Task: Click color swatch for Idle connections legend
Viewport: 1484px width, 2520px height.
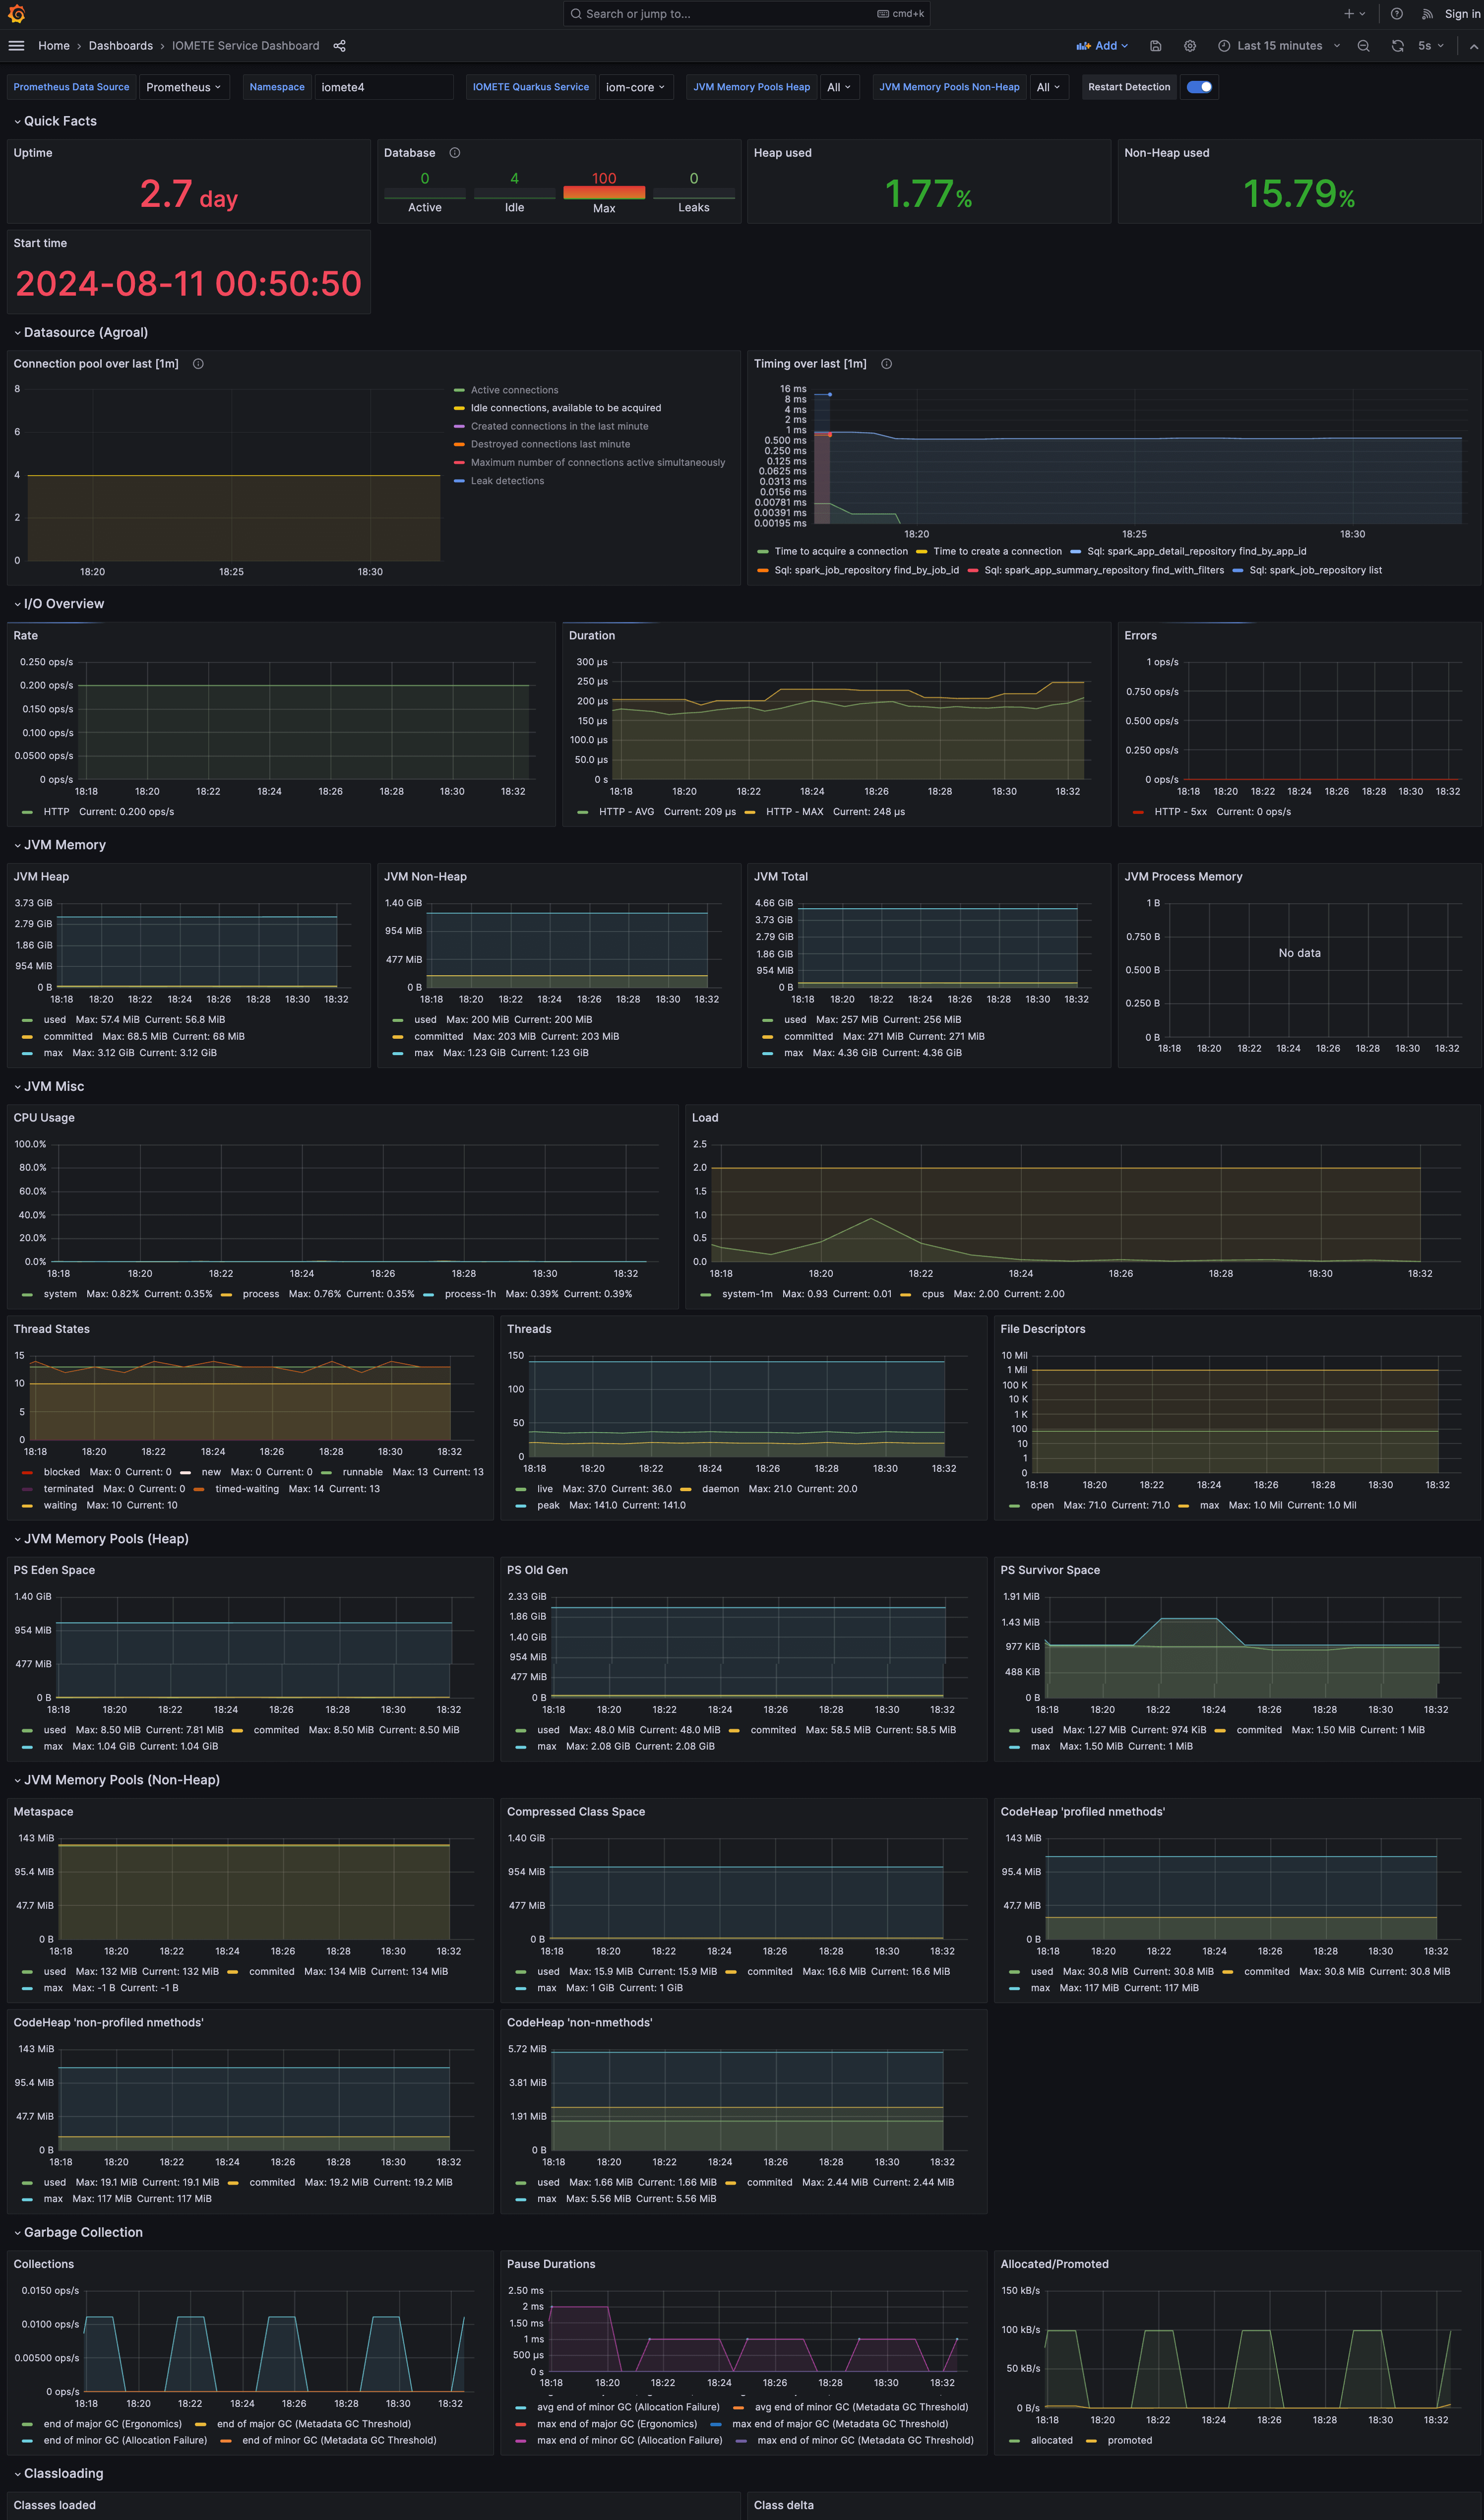Action: (x=459, y=408)
